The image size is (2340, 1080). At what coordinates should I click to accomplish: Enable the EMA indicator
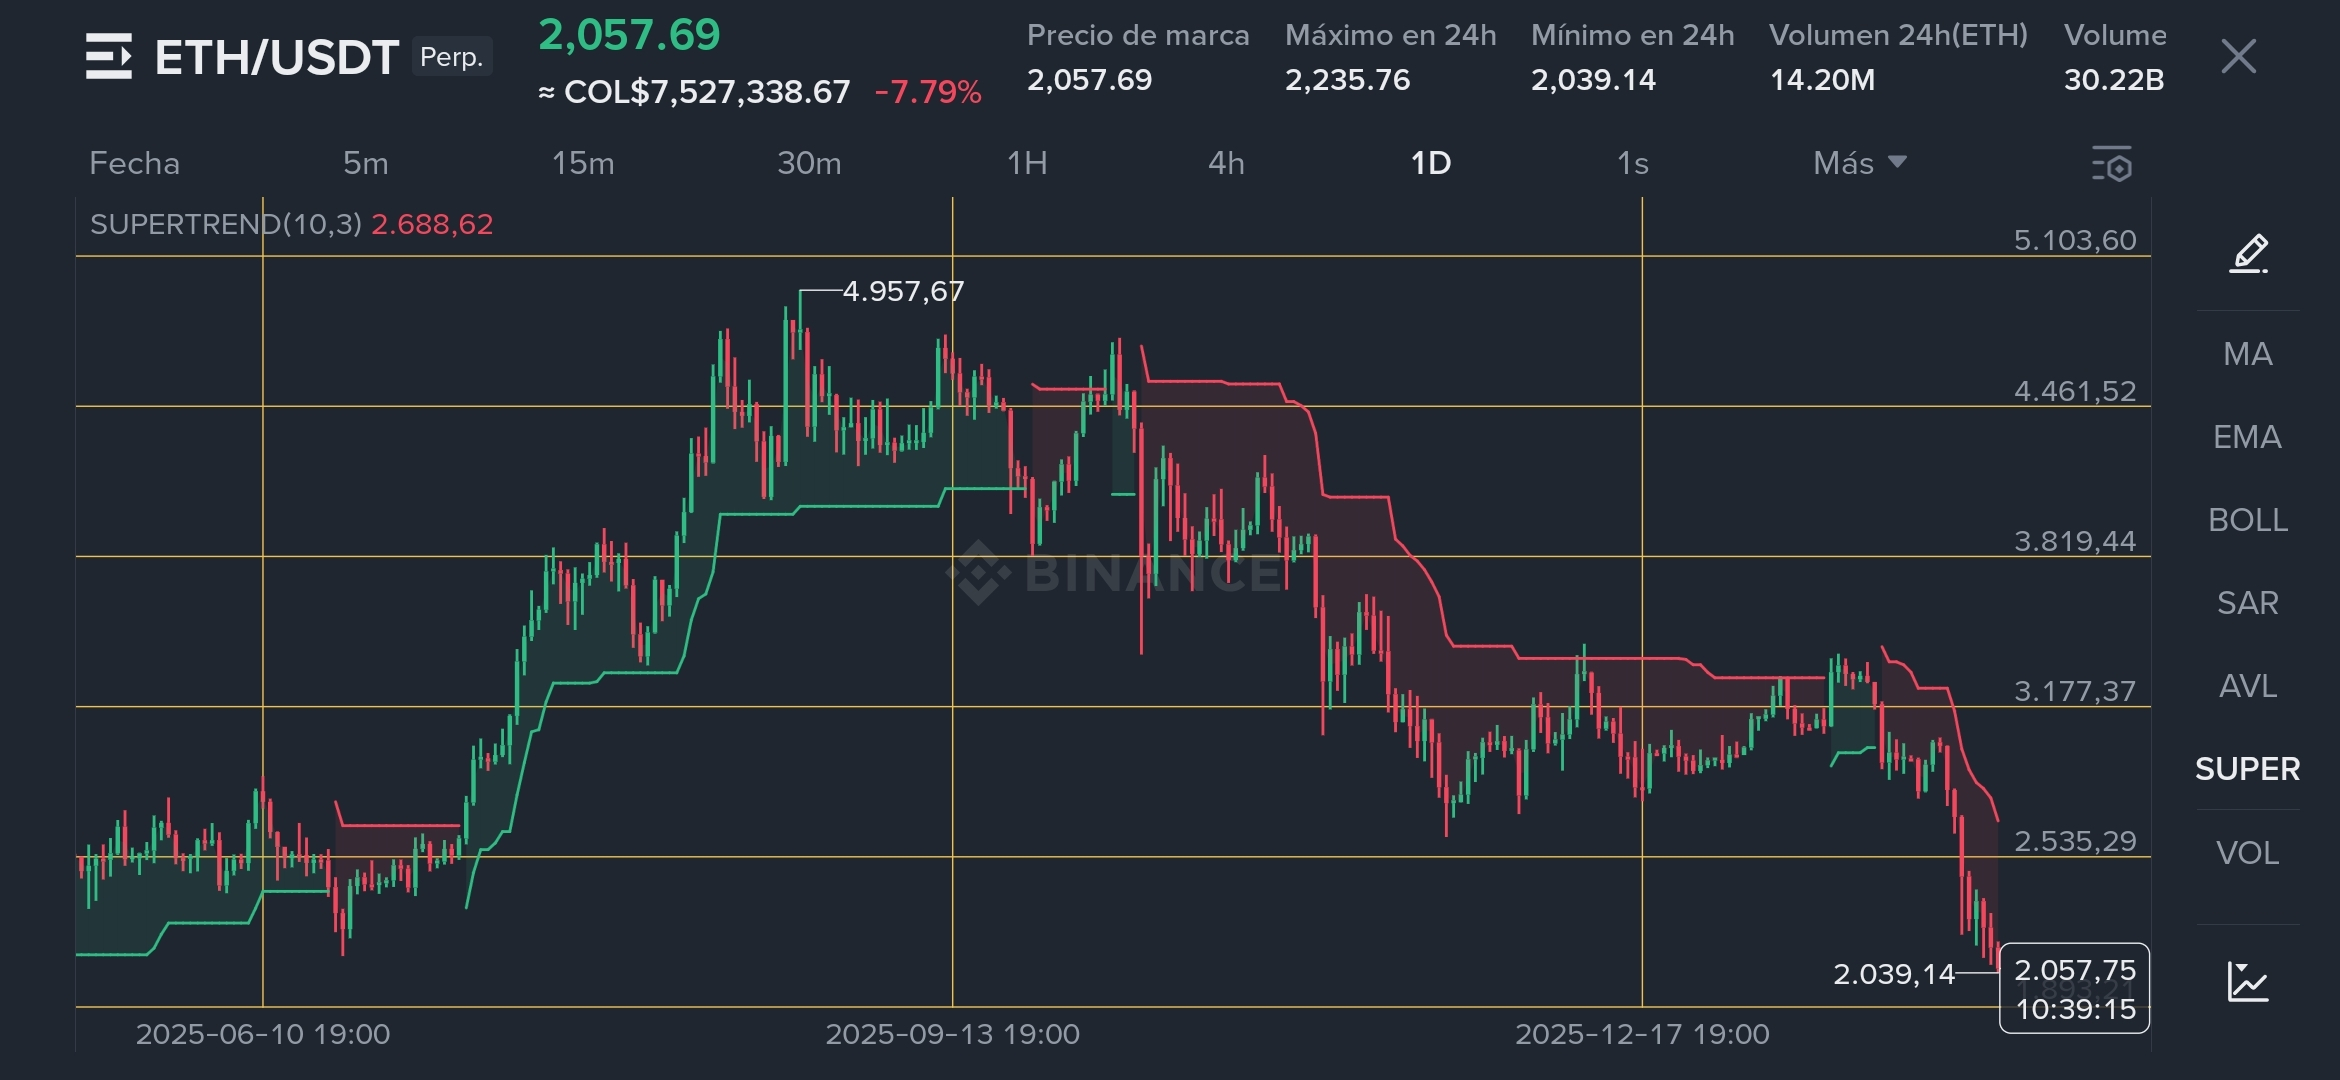tap(2247, 437)
